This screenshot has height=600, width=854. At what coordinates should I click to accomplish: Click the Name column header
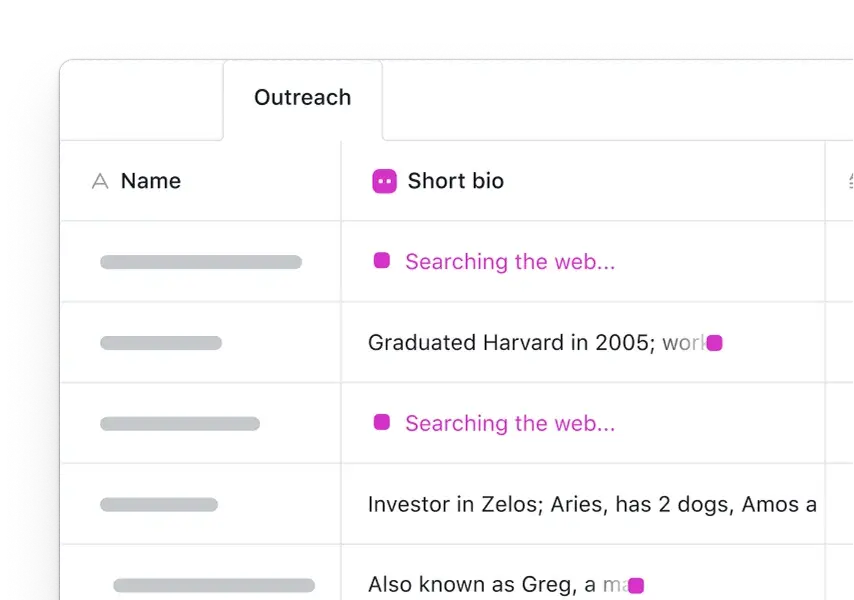click(150, 181)
